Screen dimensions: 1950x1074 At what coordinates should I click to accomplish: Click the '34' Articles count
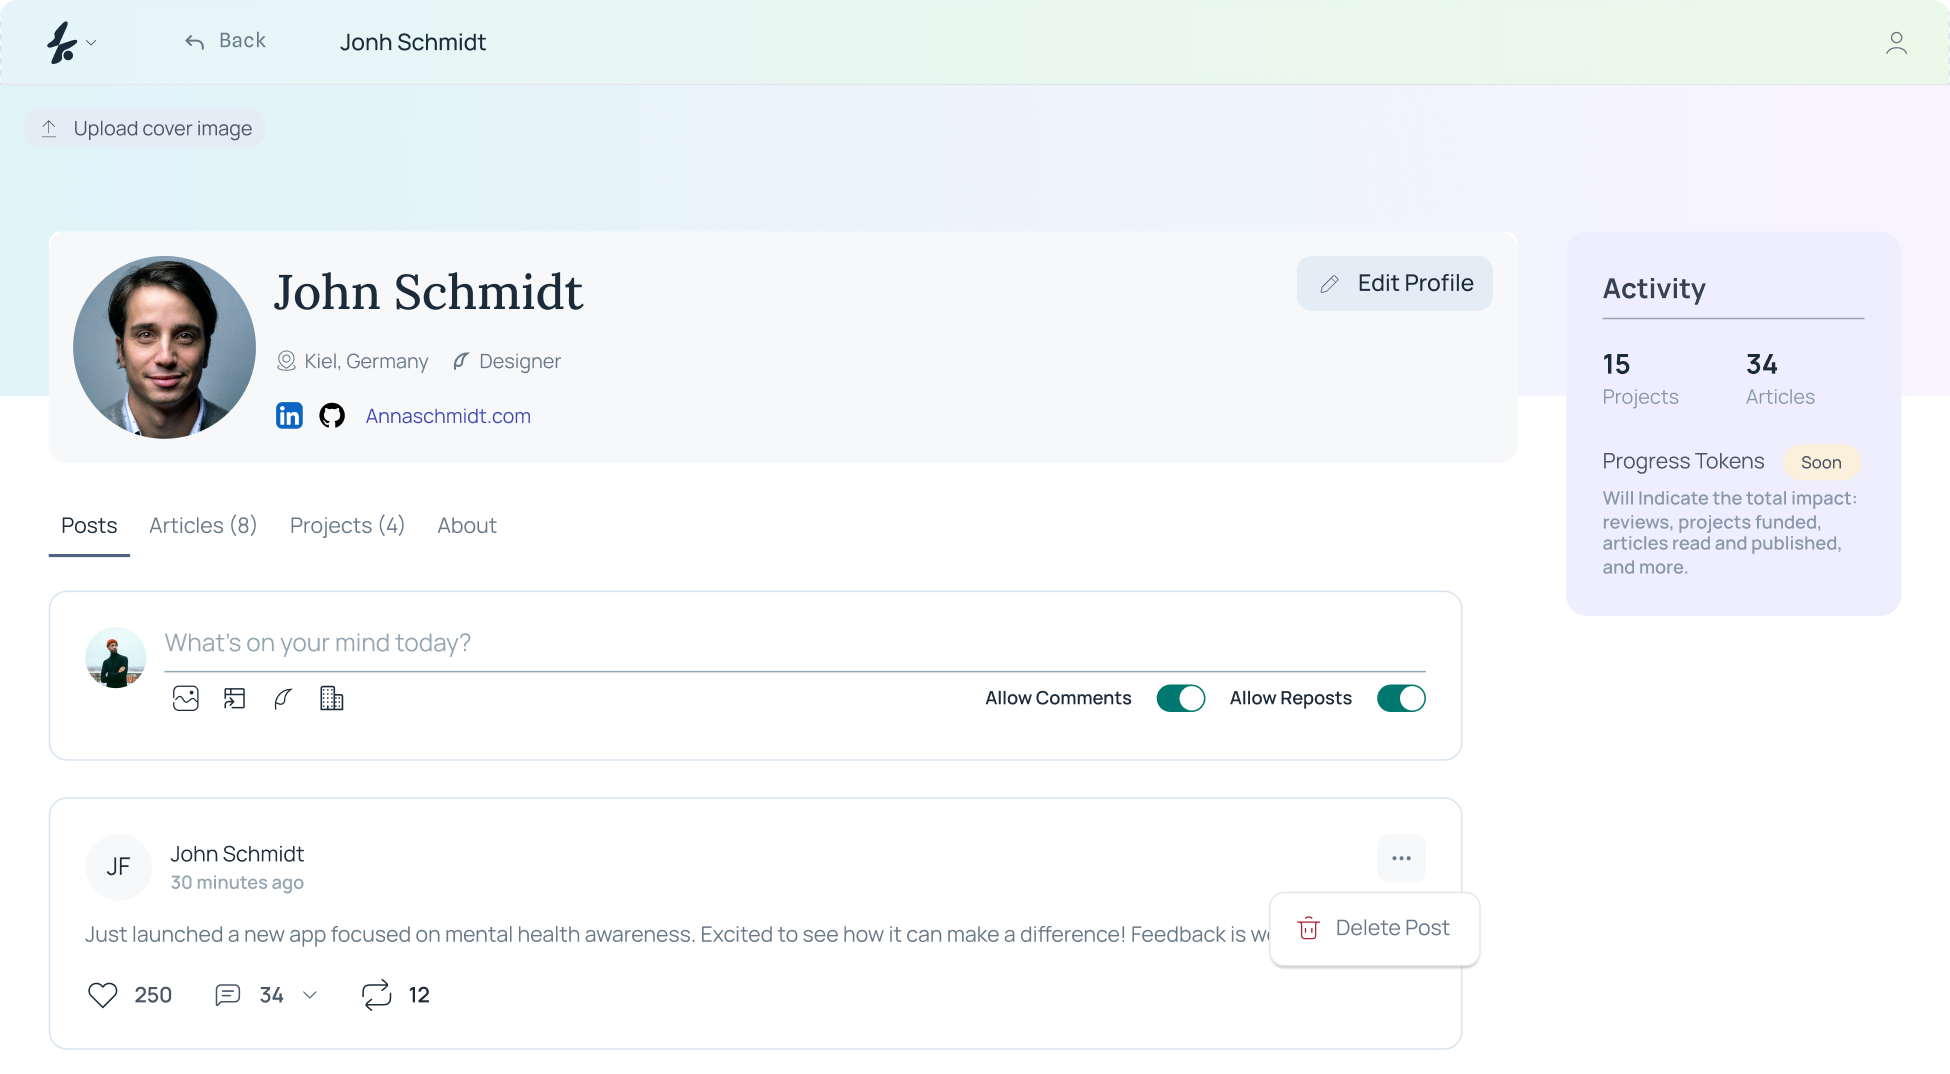[1762, 364]
